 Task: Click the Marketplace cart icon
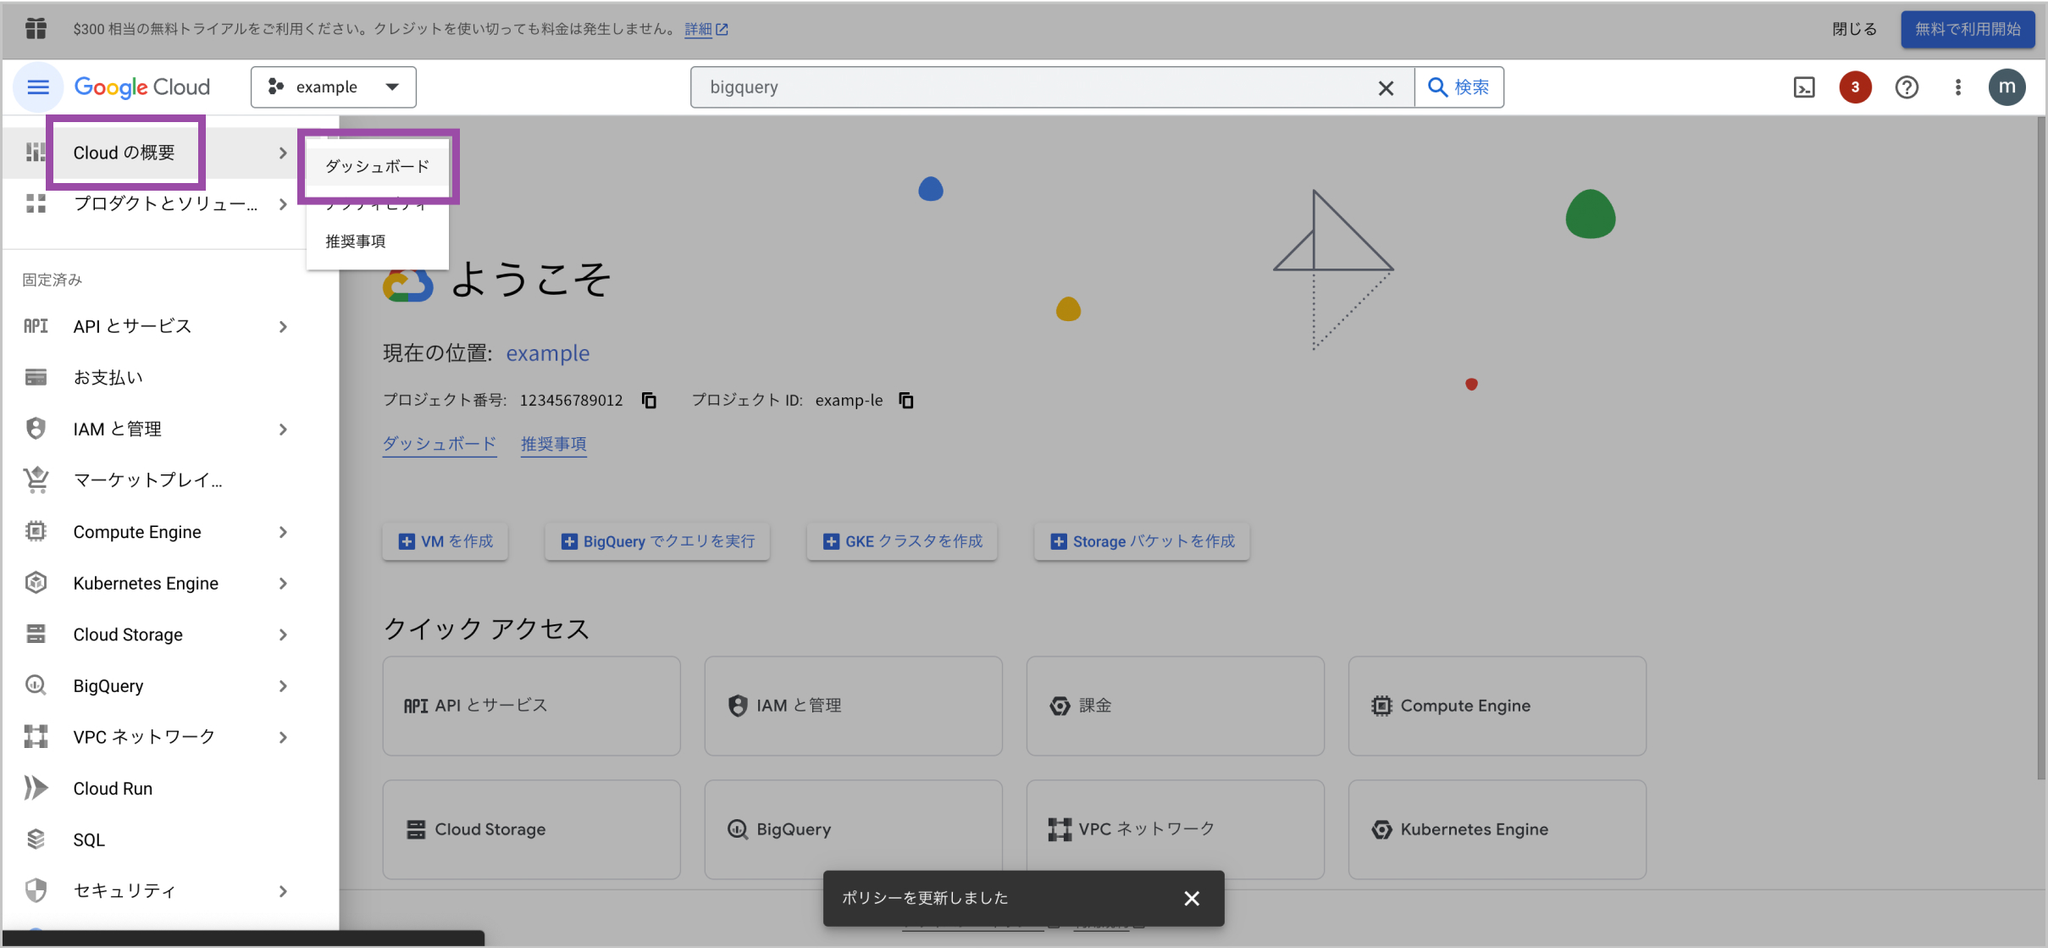[36, 480]
